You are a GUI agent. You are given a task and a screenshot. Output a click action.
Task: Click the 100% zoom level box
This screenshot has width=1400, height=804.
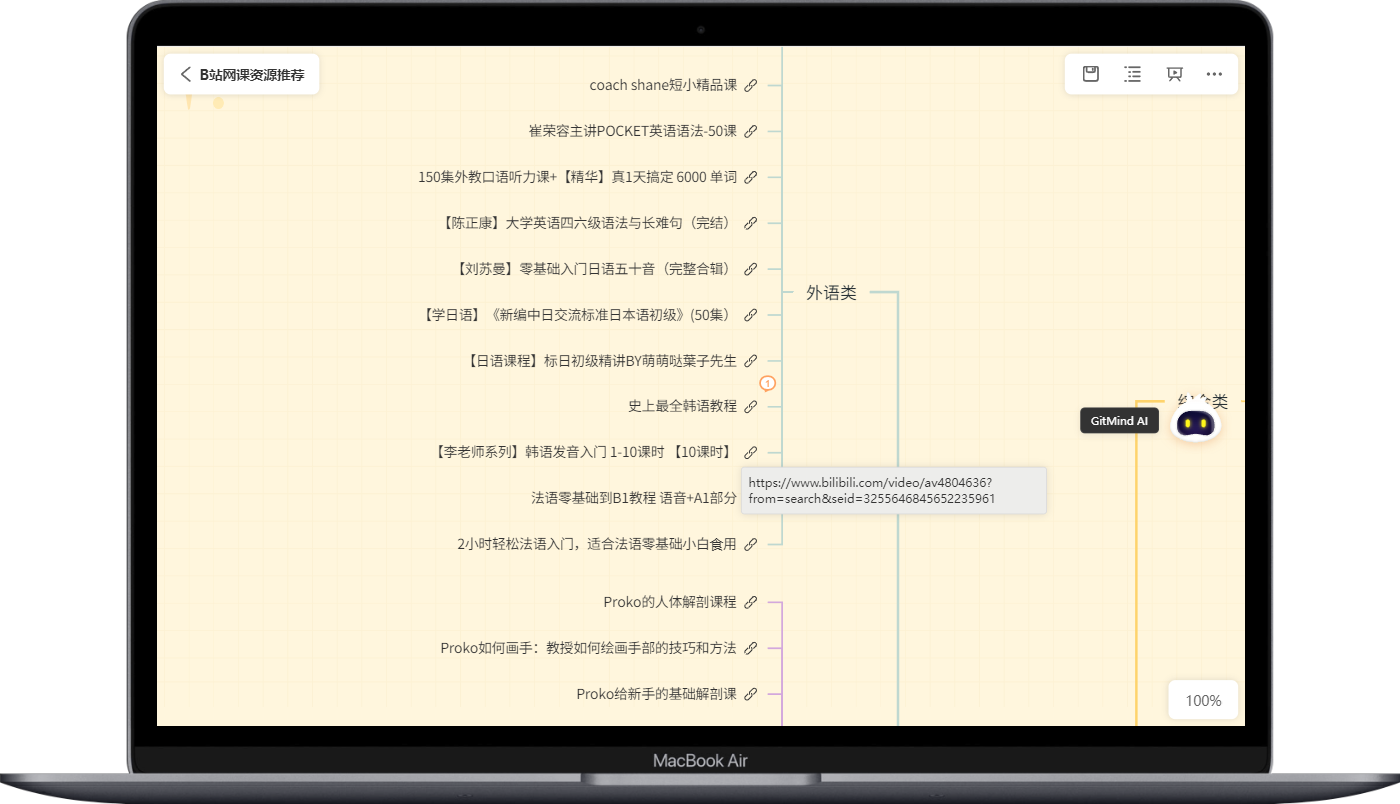pos(1203,700)
